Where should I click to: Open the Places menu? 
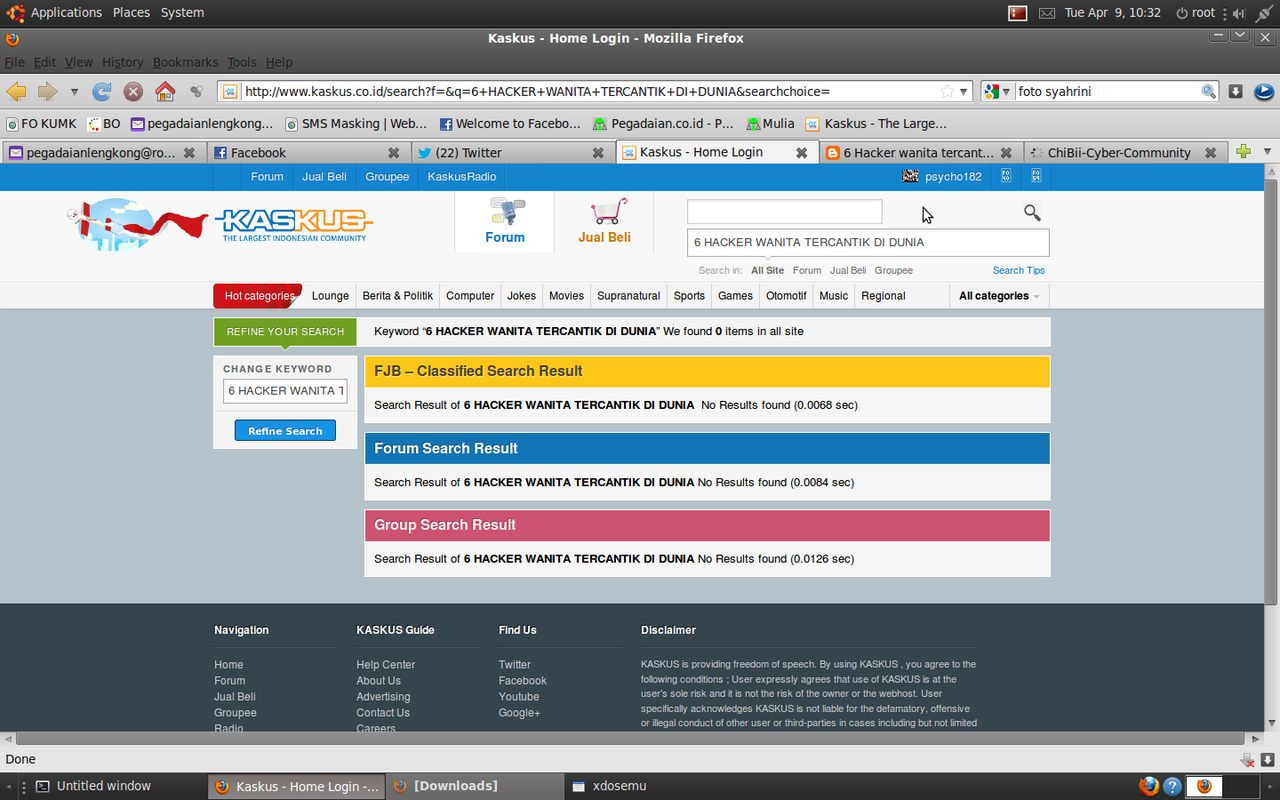coord(131,12)
